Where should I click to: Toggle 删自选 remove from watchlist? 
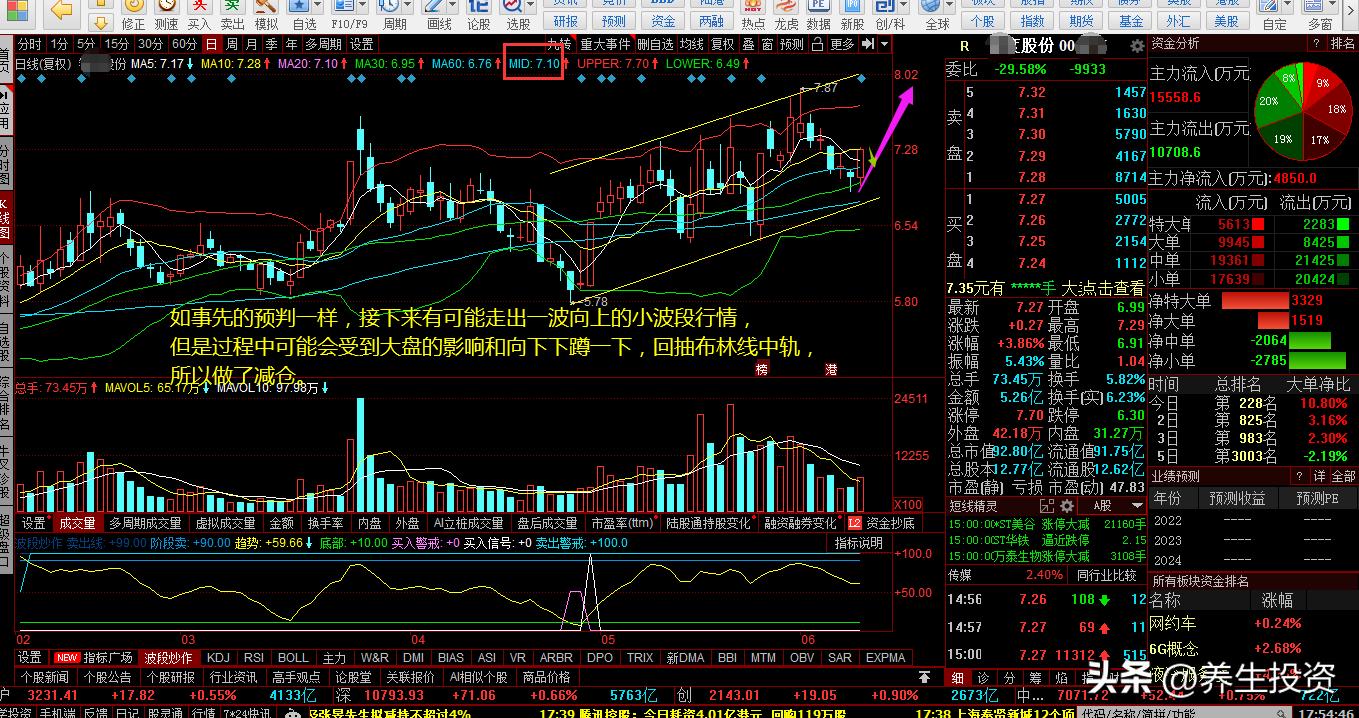(655, 44)
